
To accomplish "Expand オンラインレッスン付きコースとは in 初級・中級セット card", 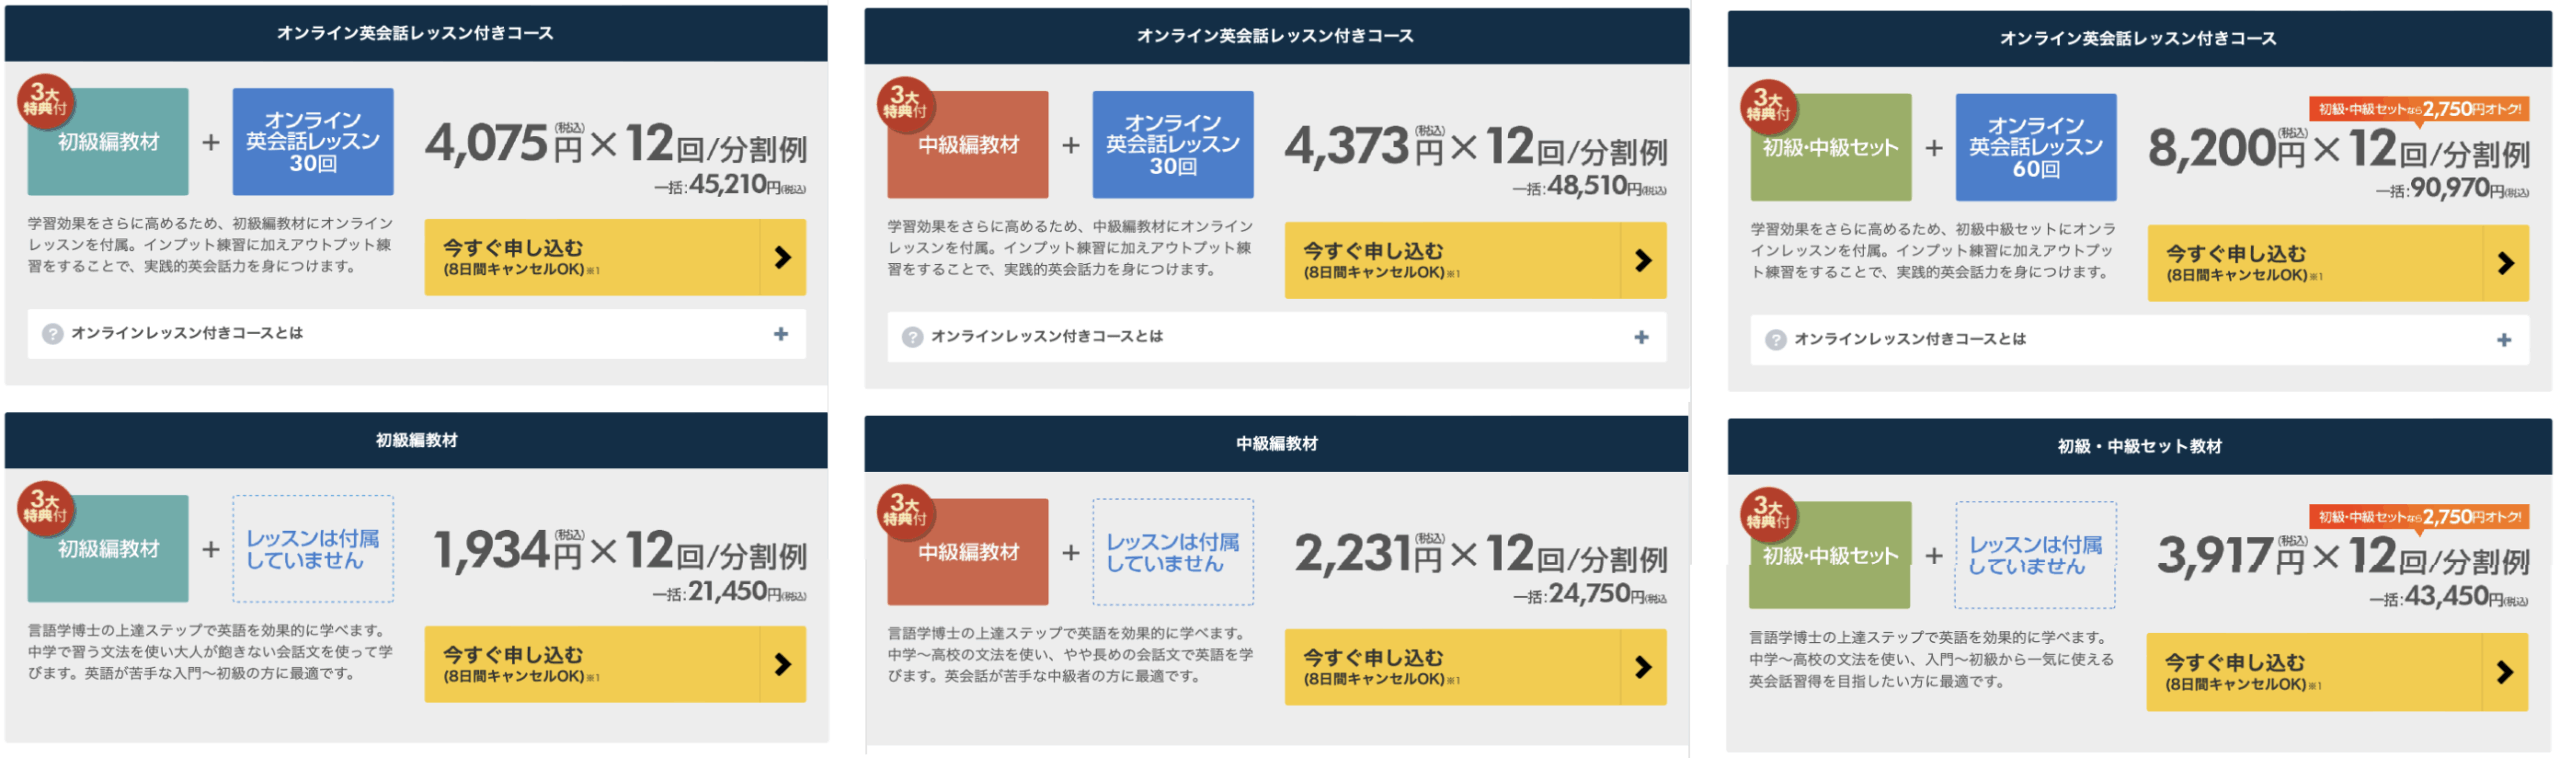I will (2503, 341).
